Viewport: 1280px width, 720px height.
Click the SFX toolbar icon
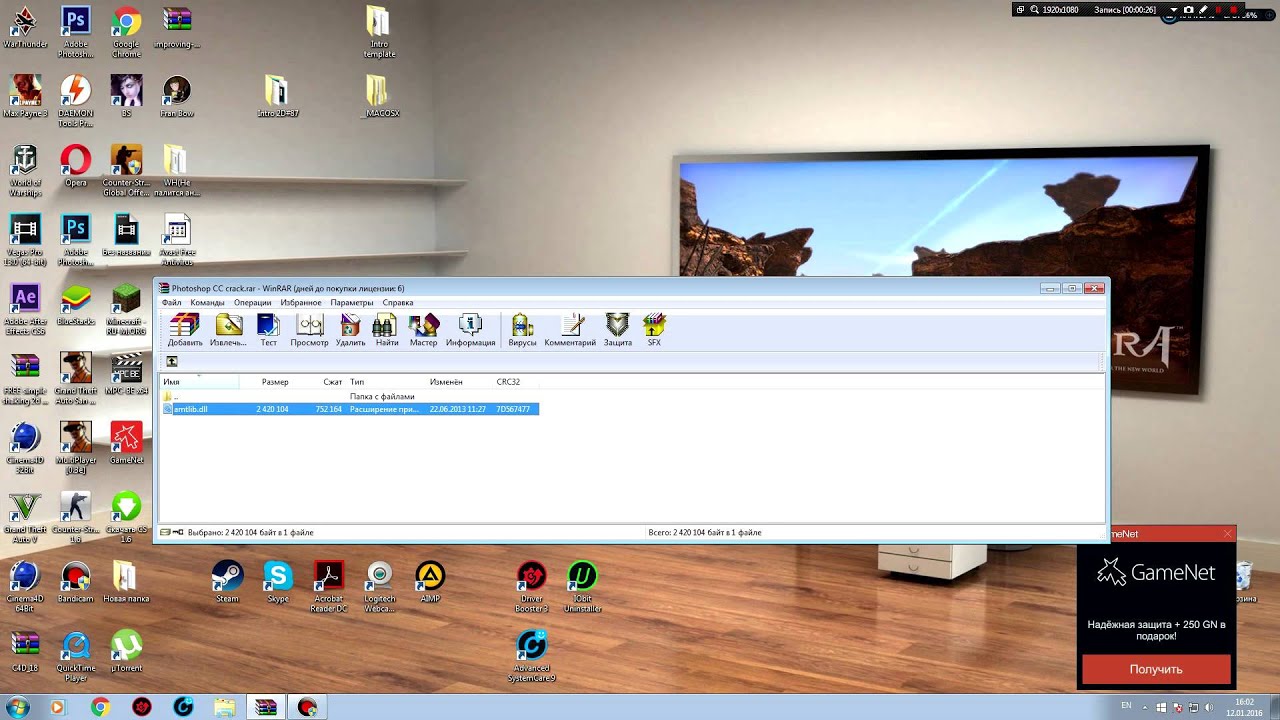click(x=654, y=330)
